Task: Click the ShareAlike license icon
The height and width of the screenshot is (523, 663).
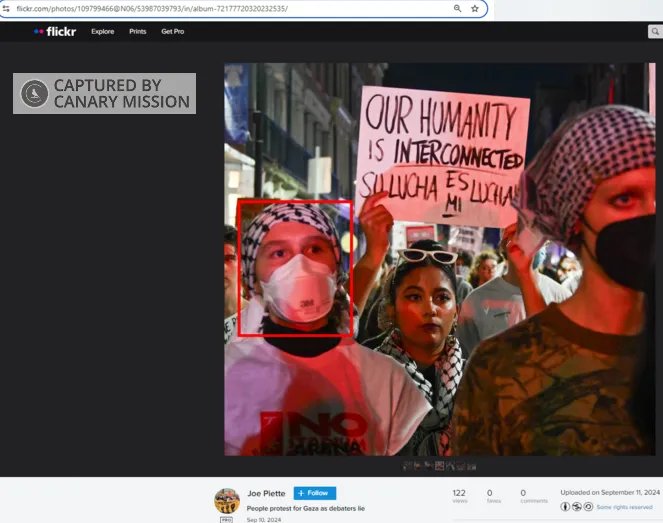Action: click(588, 507)
